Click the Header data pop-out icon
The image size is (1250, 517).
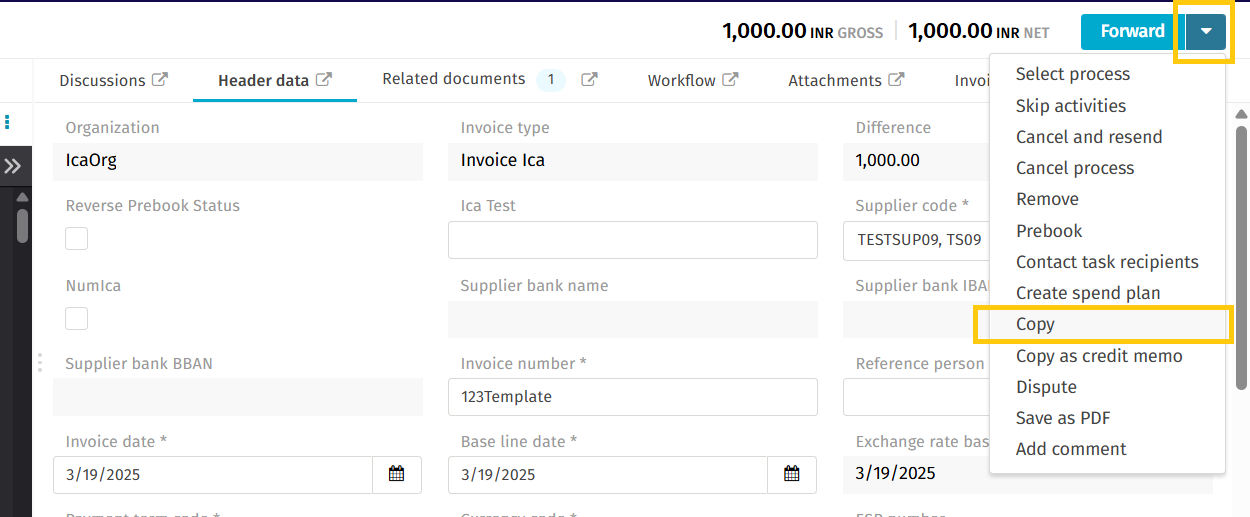point(323,80)
